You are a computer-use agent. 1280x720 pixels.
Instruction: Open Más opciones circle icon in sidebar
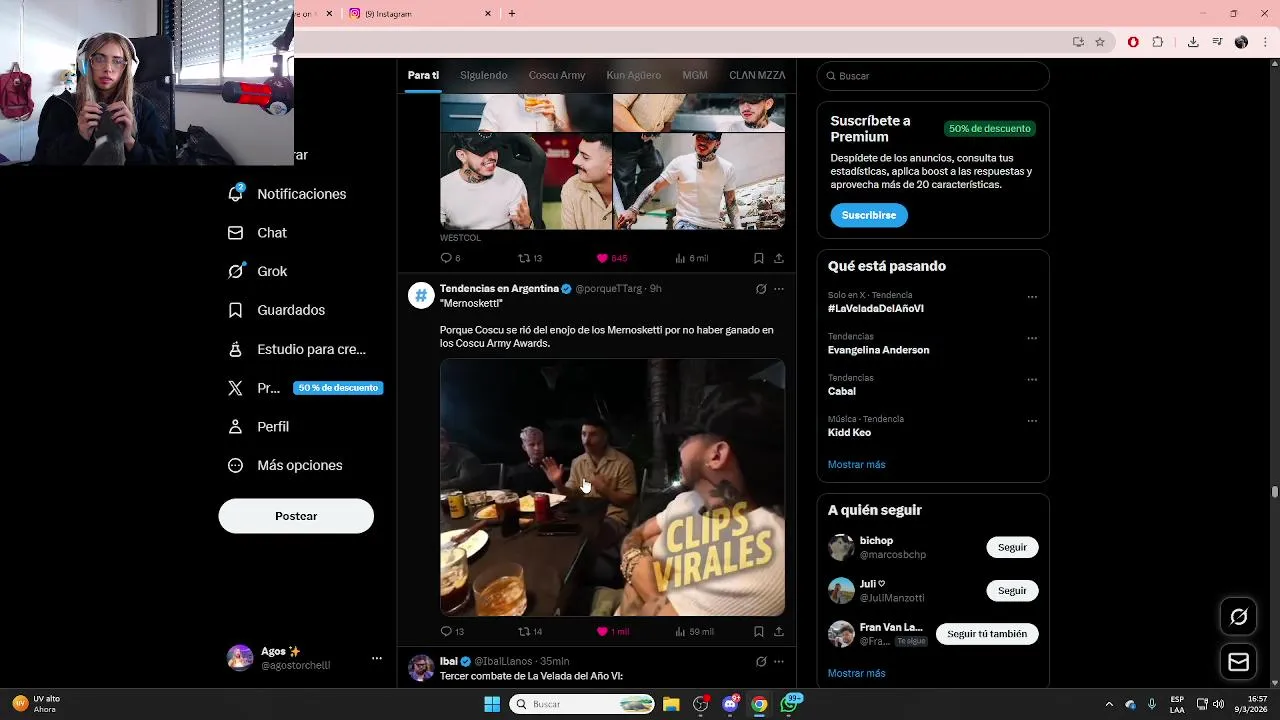coord(235,465)
